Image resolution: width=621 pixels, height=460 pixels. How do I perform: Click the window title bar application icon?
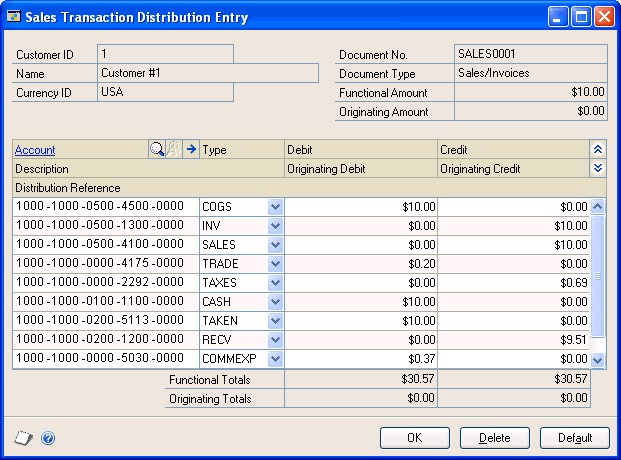click(x=13, y=17)
